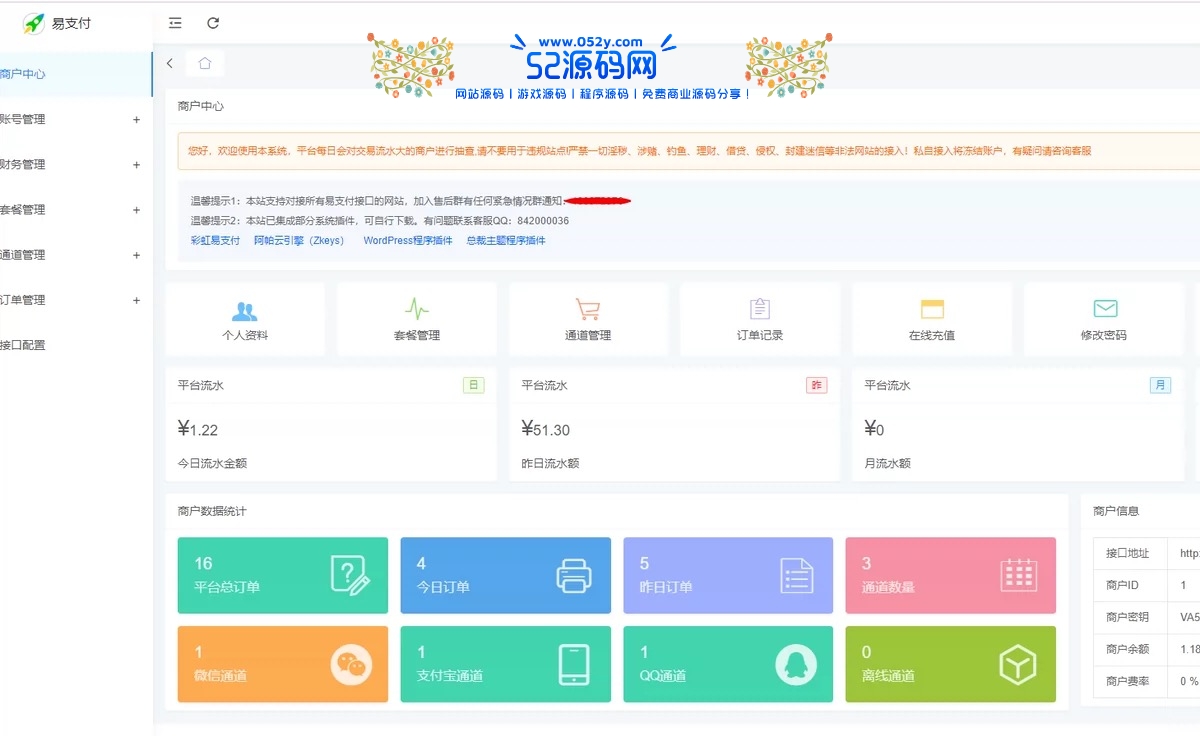Image resolution: width=1200 pixels, height=736 pixels.
Task: Click the 今日订单 printer tile
Action: [506, 575]
